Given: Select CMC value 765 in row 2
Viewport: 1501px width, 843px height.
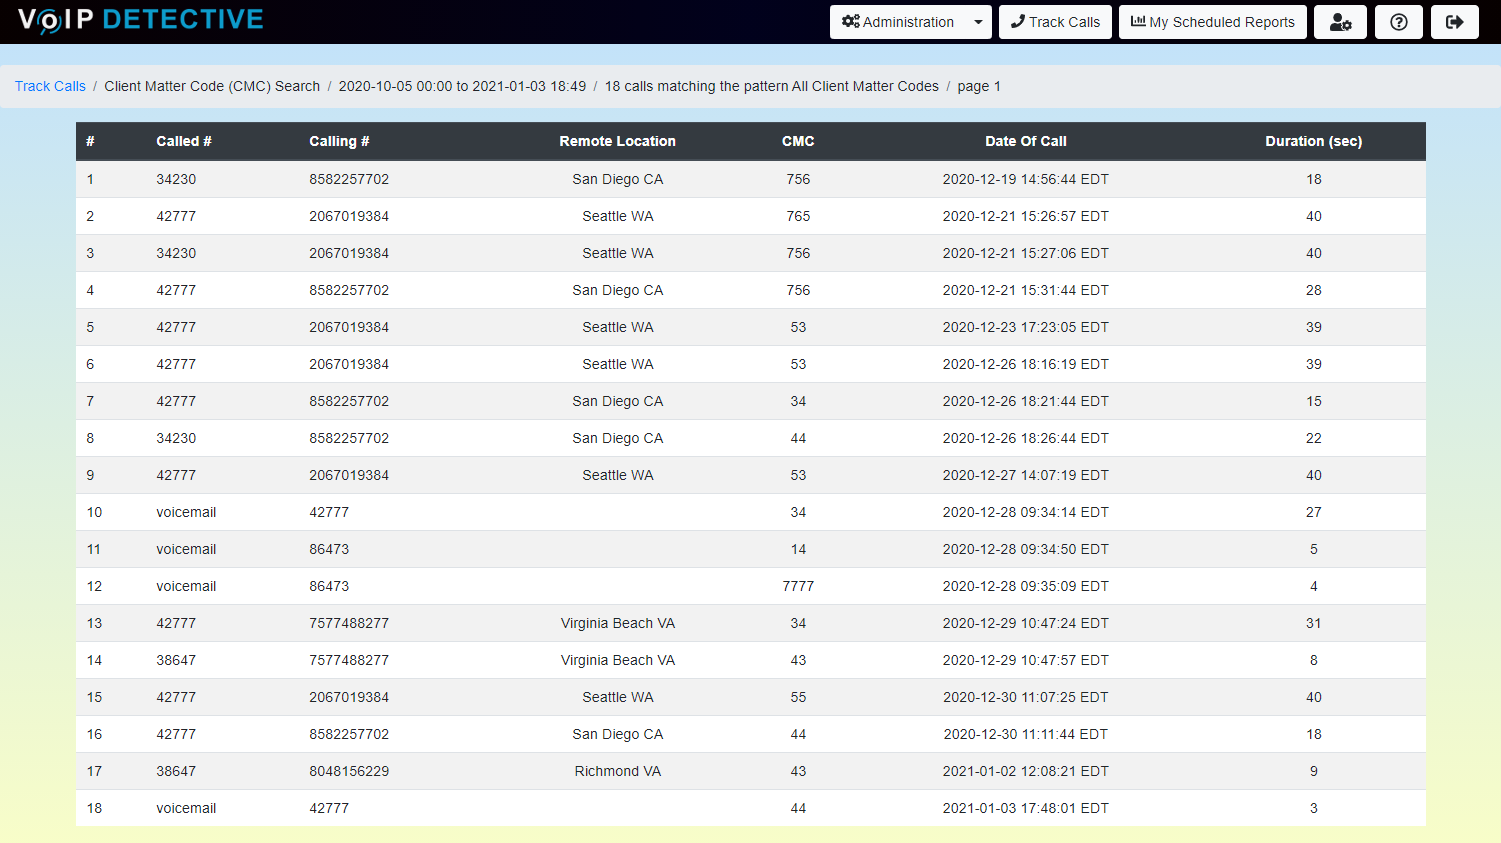Looking at the screenshot, I should [798, 216].
